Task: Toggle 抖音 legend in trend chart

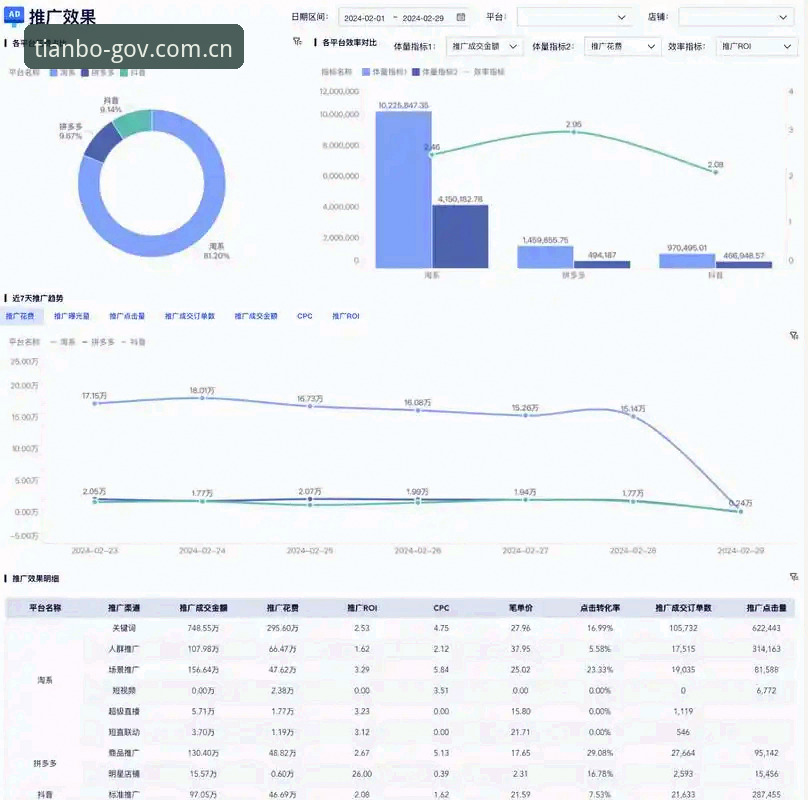Action: (x=133, y=342)
